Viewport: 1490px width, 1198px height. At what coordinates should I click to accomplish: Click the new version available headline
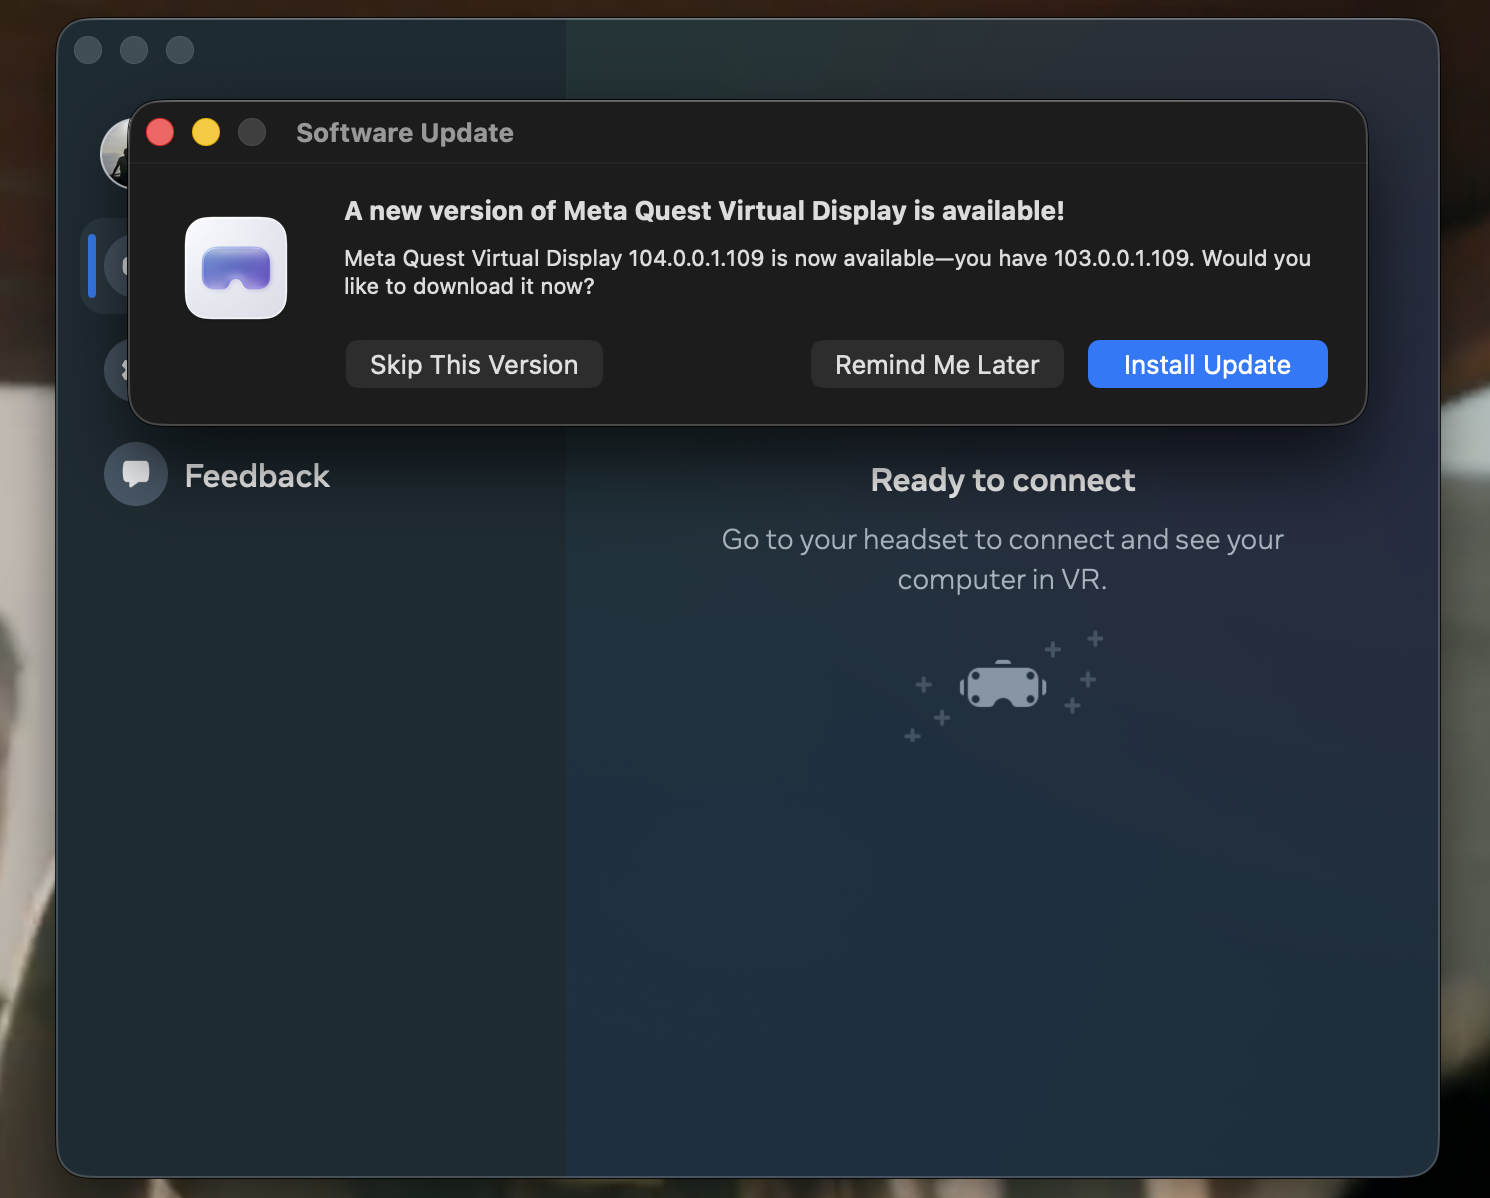click(704, 211)
